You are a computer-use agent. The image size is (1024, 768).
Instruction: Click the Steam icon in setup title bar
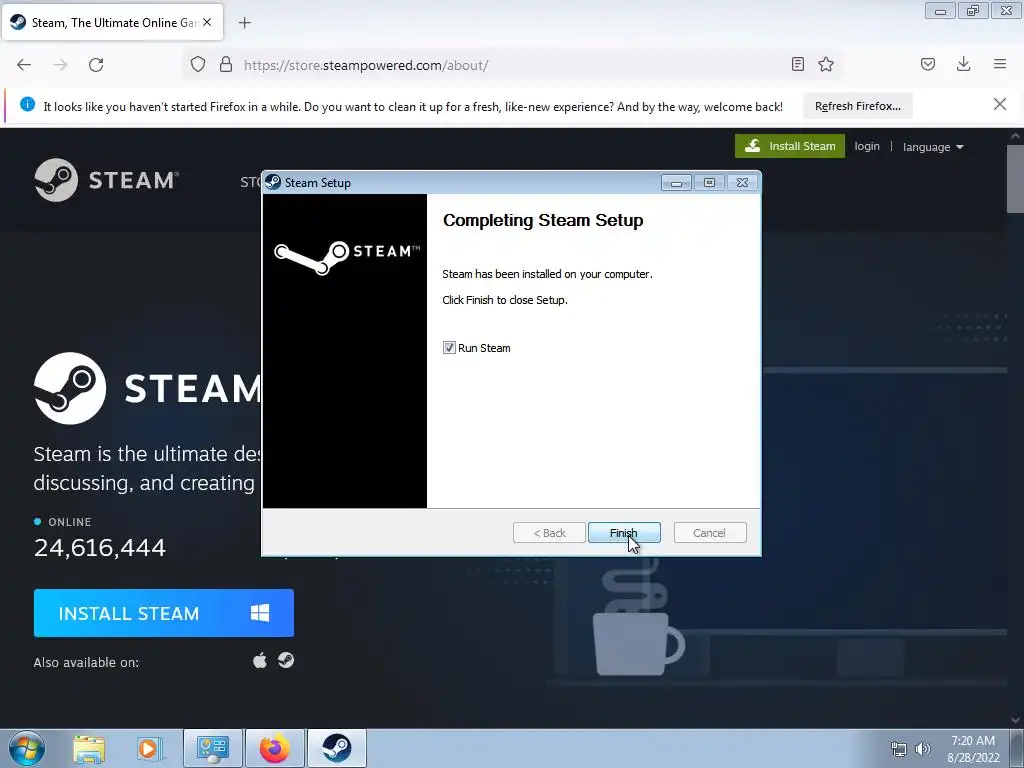pyautogui.click(x=273, y=183)
